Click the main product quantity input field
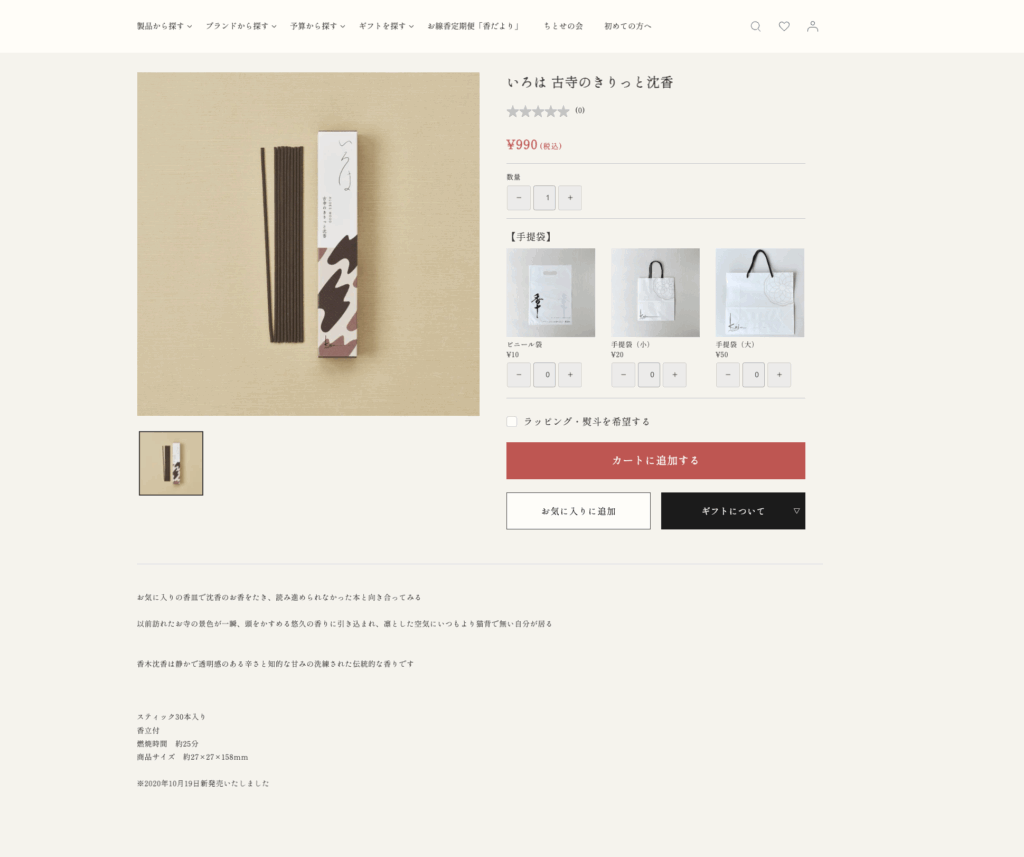 coord(545,198)
